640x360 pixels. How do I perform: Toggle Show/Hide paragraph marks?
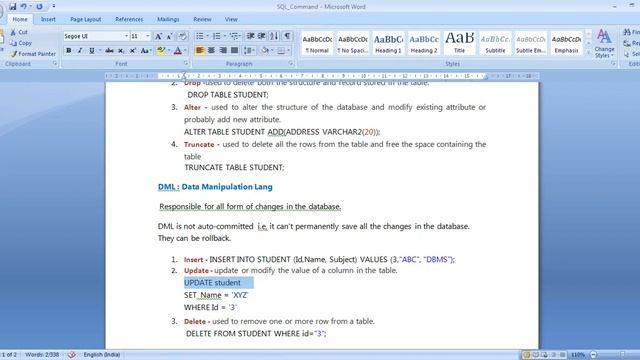[x=287, y=36]
